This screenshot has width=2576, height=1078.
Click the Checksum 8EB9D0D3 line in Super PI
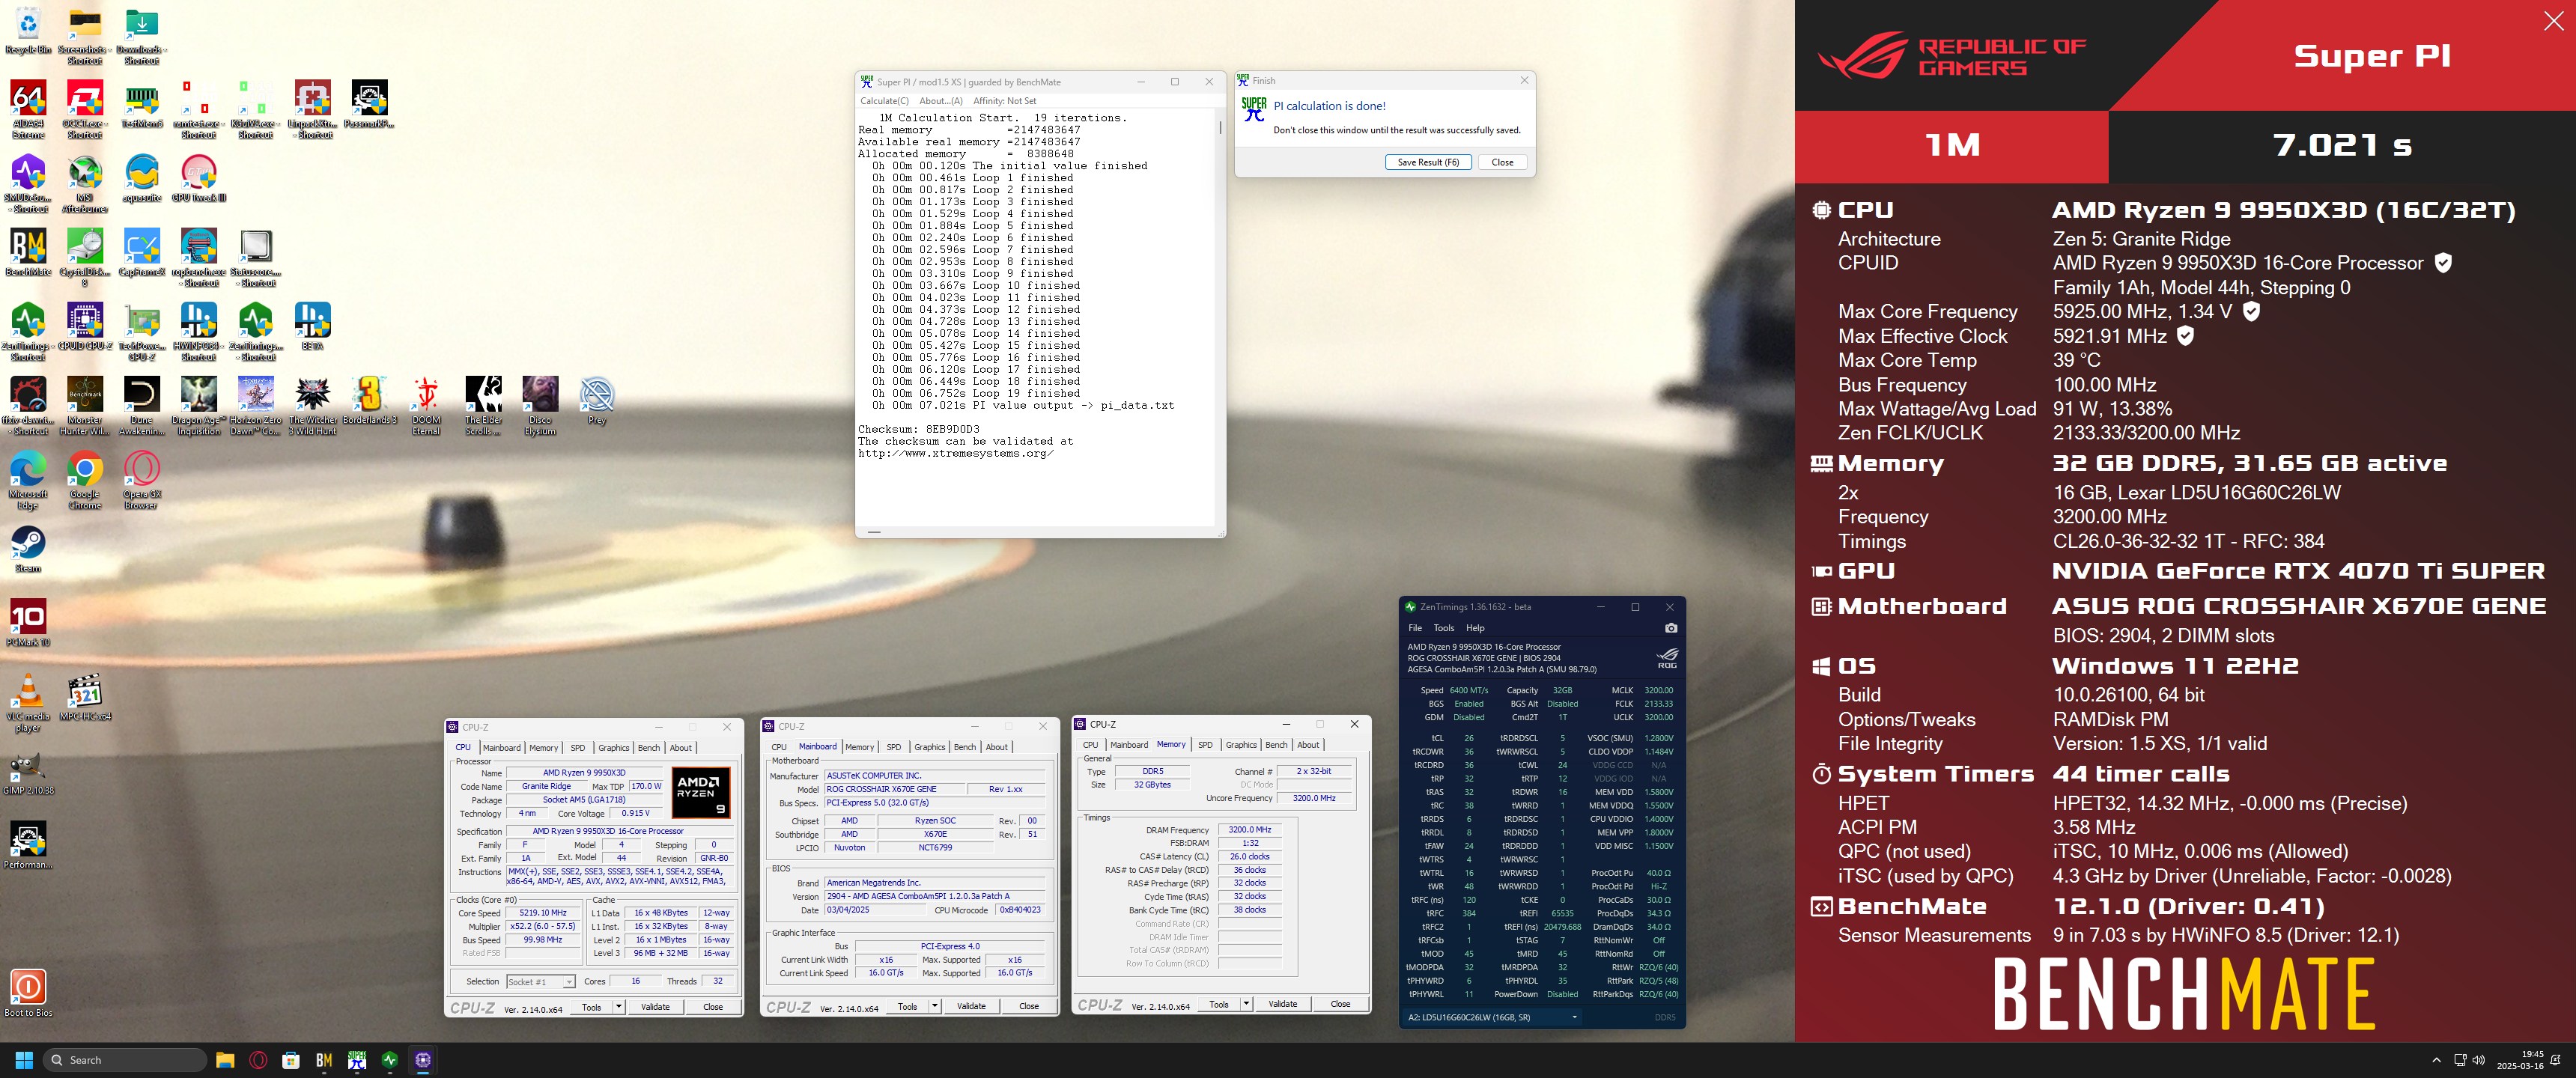click(918, 429)
